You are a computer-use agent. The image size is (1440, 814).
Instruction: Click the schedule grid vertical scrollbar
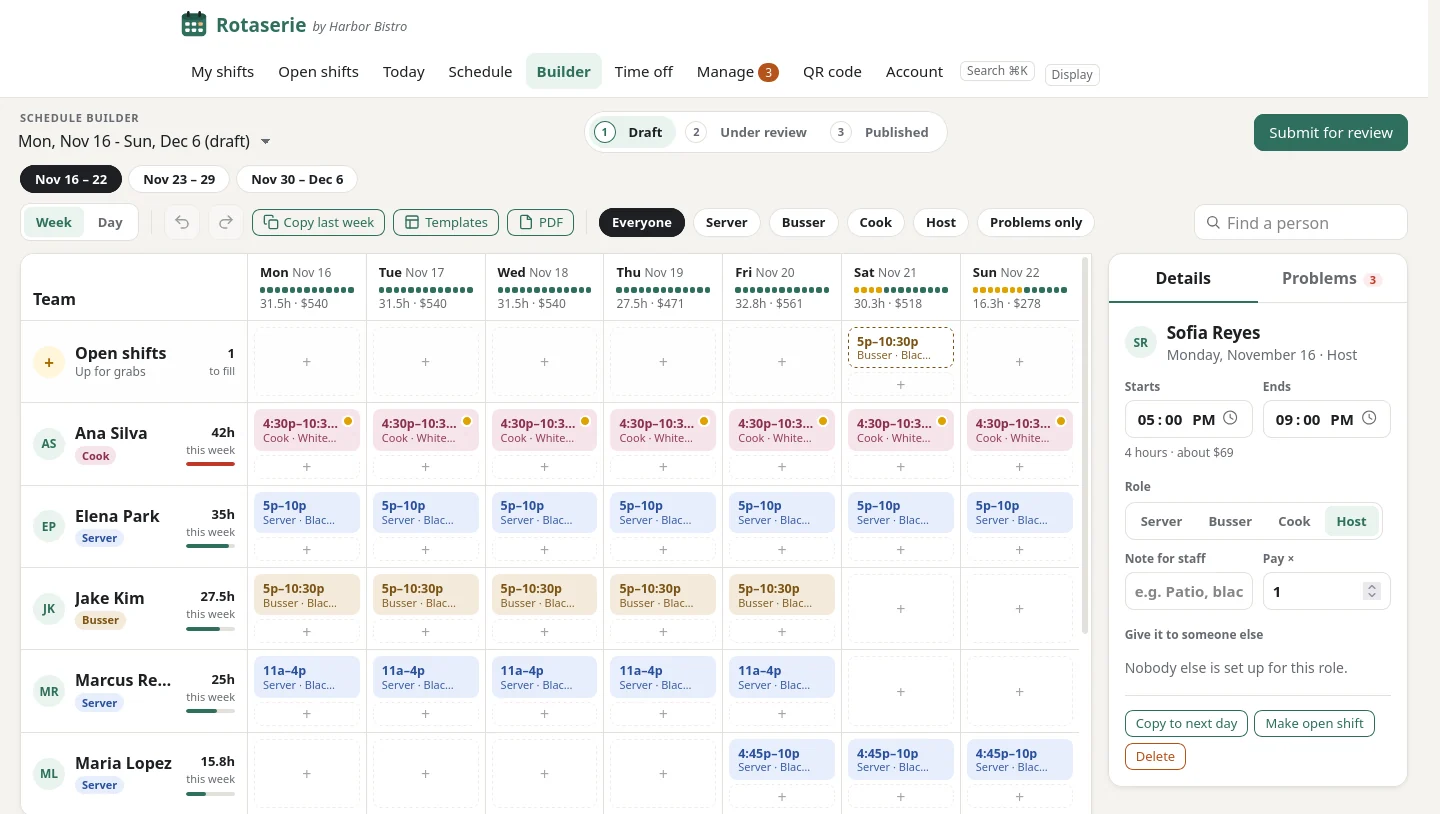1085,446
